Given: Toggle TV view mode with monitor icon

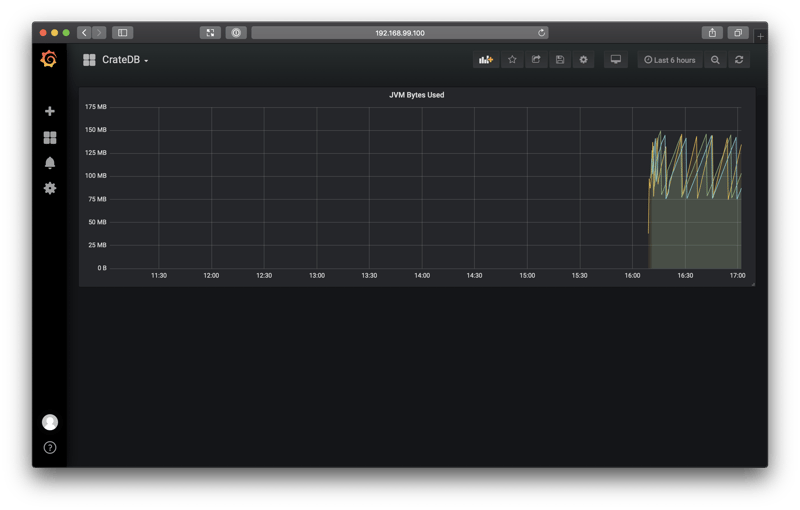Looking at the screenshot, I should [616, 60].
